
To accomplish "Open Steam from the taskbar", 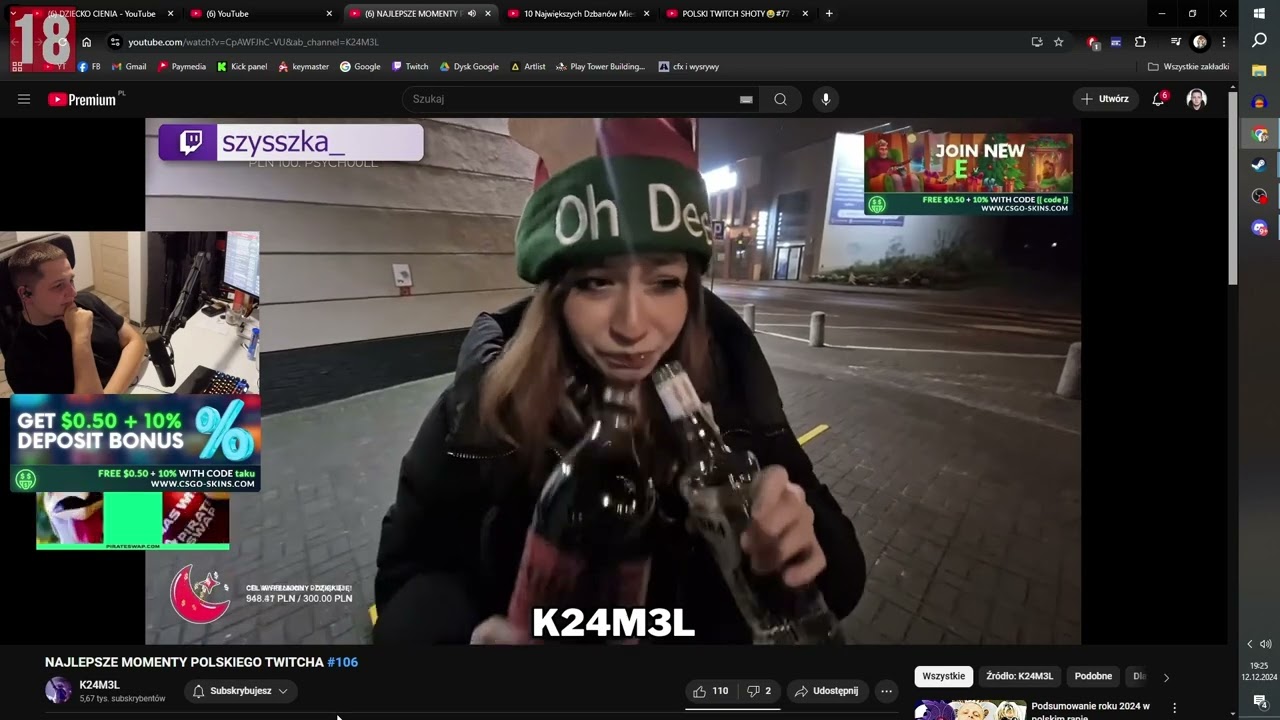I will click(1259, 165).
